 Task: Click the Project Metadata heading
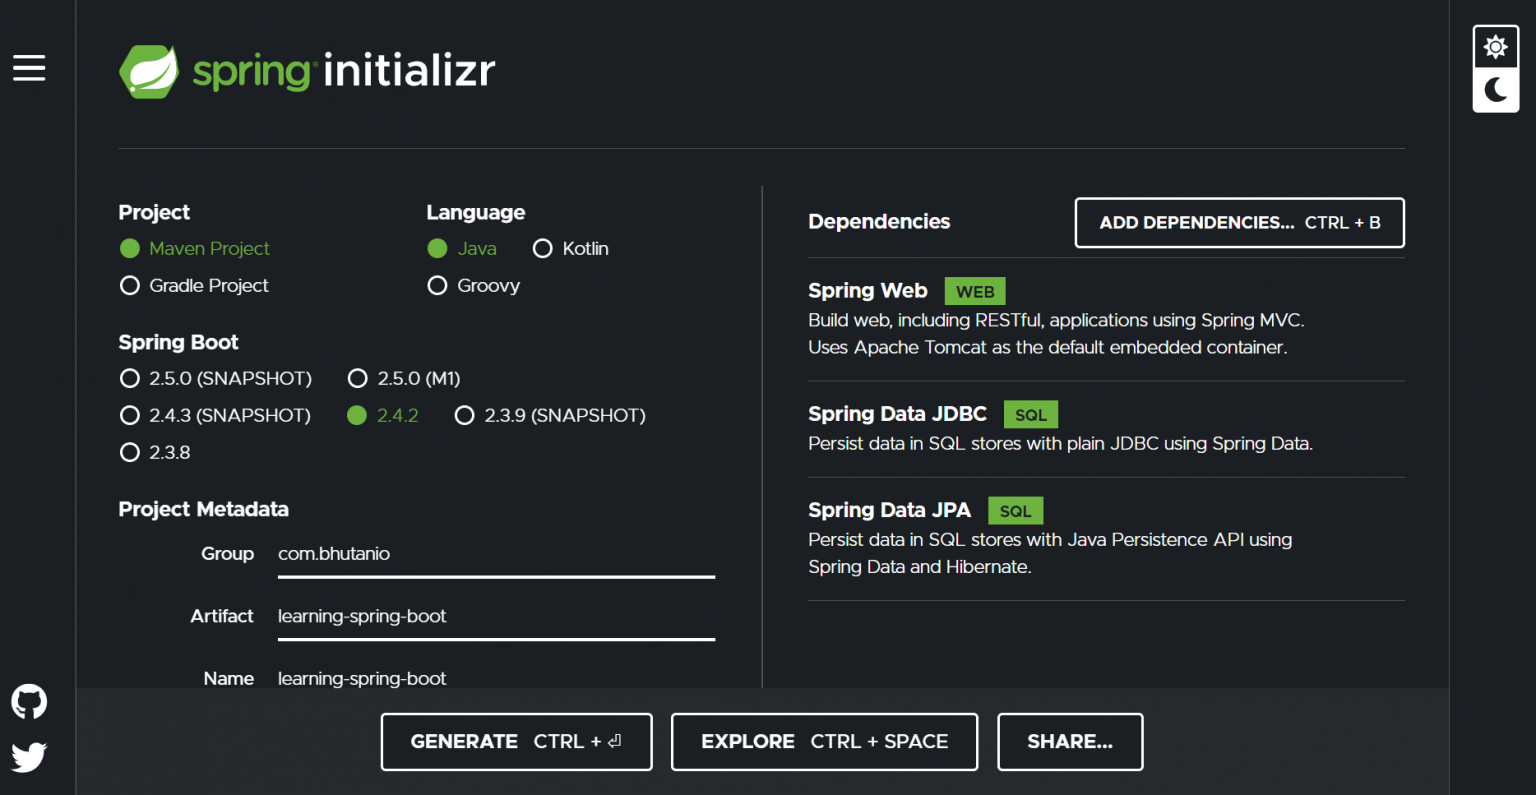(x=203, y=509)
